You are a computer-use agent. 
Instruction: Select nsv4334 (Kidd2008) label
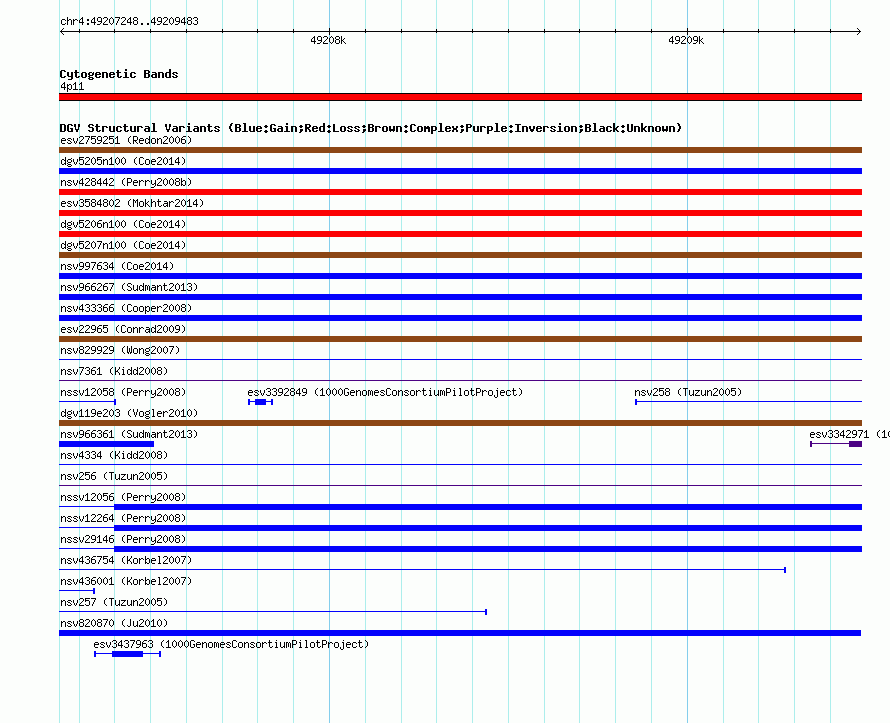tap(114, 455)
